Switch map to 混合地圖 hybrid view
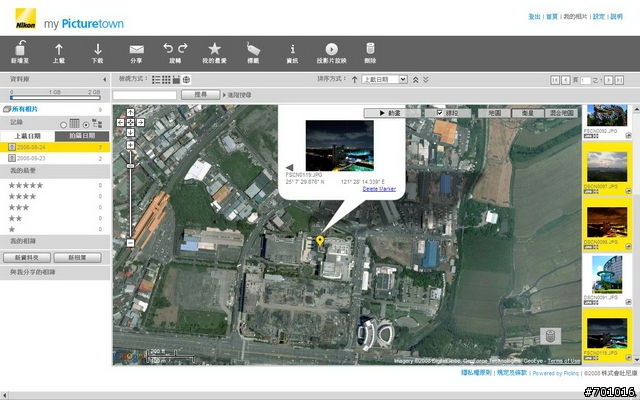Viewport: 640px width, 400px height. [x=562, y=113]
